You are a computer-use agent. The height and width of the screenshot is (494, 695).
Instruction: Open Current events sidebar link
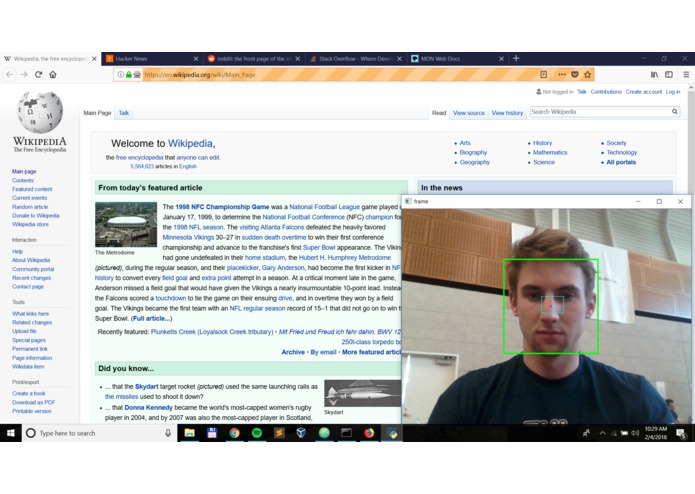tap(29, 198)
